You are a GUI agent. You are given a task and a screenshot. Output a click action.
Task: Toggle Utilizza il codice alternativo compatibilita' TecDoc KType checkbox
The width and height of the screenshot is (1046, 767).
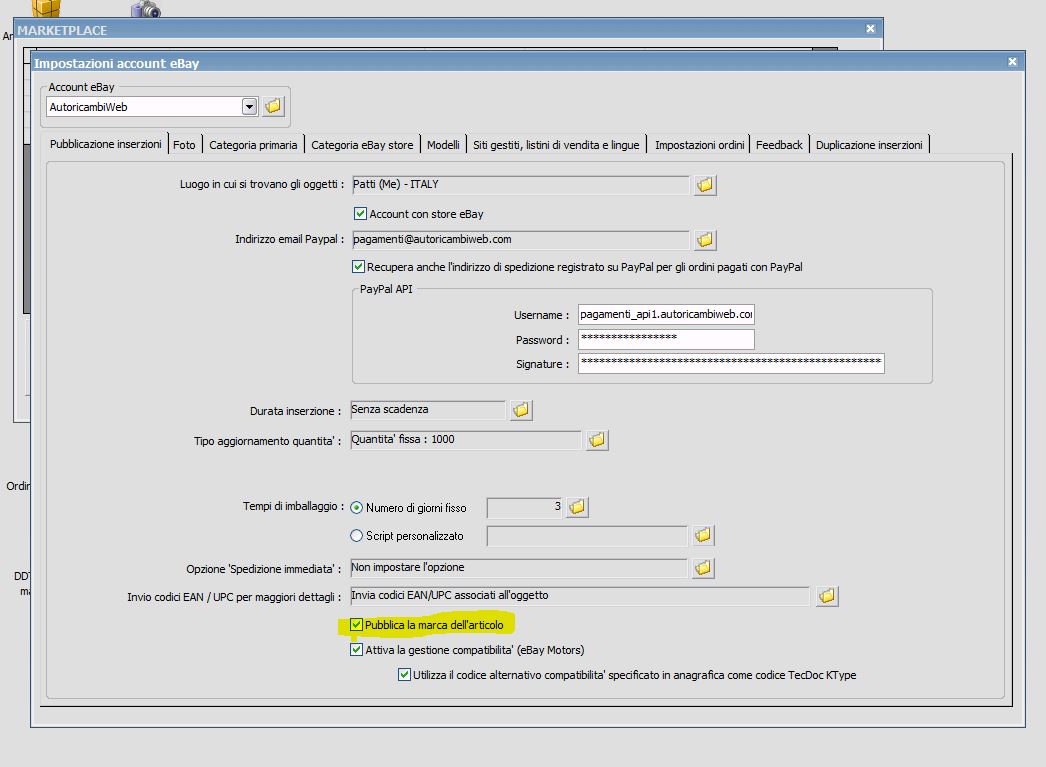click(404, 674)
